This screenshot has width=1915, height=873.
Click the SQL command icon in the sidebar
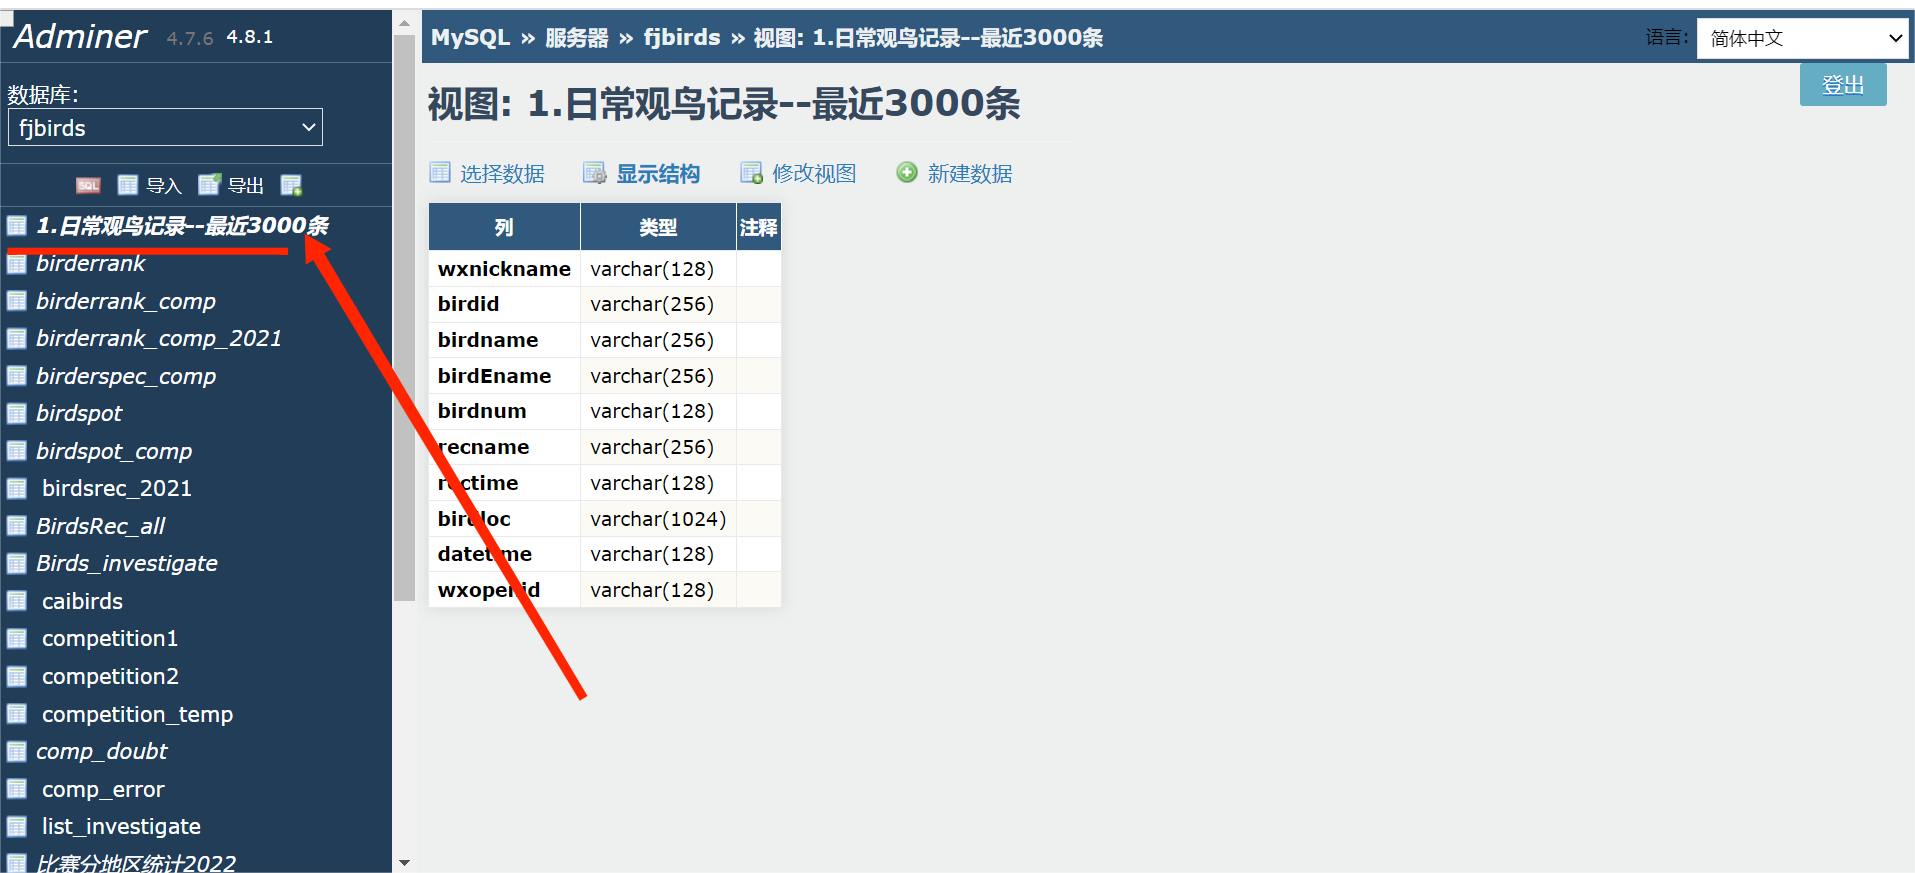88,185
